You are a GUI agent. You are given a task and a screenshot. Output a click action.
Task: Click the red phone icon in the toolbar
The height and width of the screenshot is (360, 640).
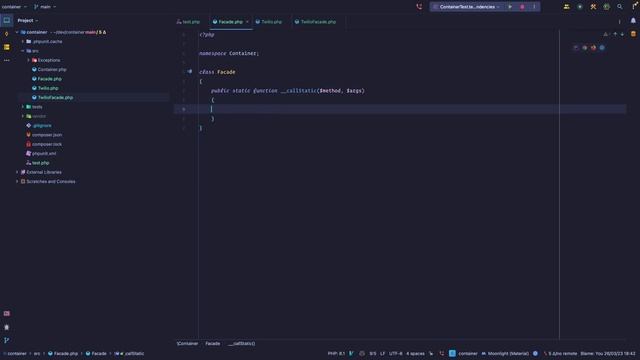tap(419, 7)
